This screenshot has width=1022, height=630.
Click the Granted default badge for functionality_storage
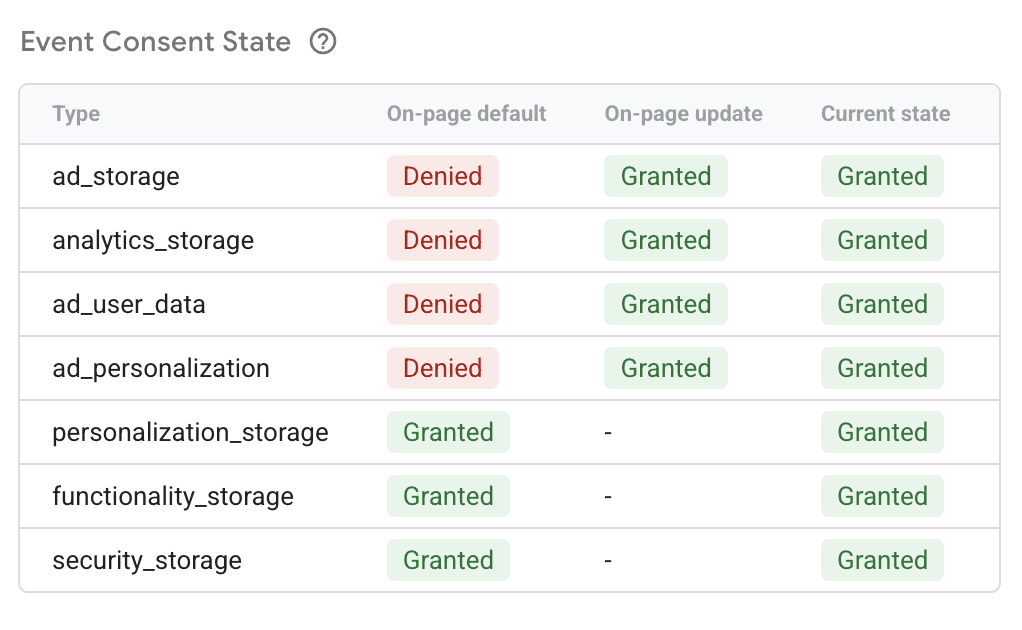pyautogui.click(x=448, y=497)
